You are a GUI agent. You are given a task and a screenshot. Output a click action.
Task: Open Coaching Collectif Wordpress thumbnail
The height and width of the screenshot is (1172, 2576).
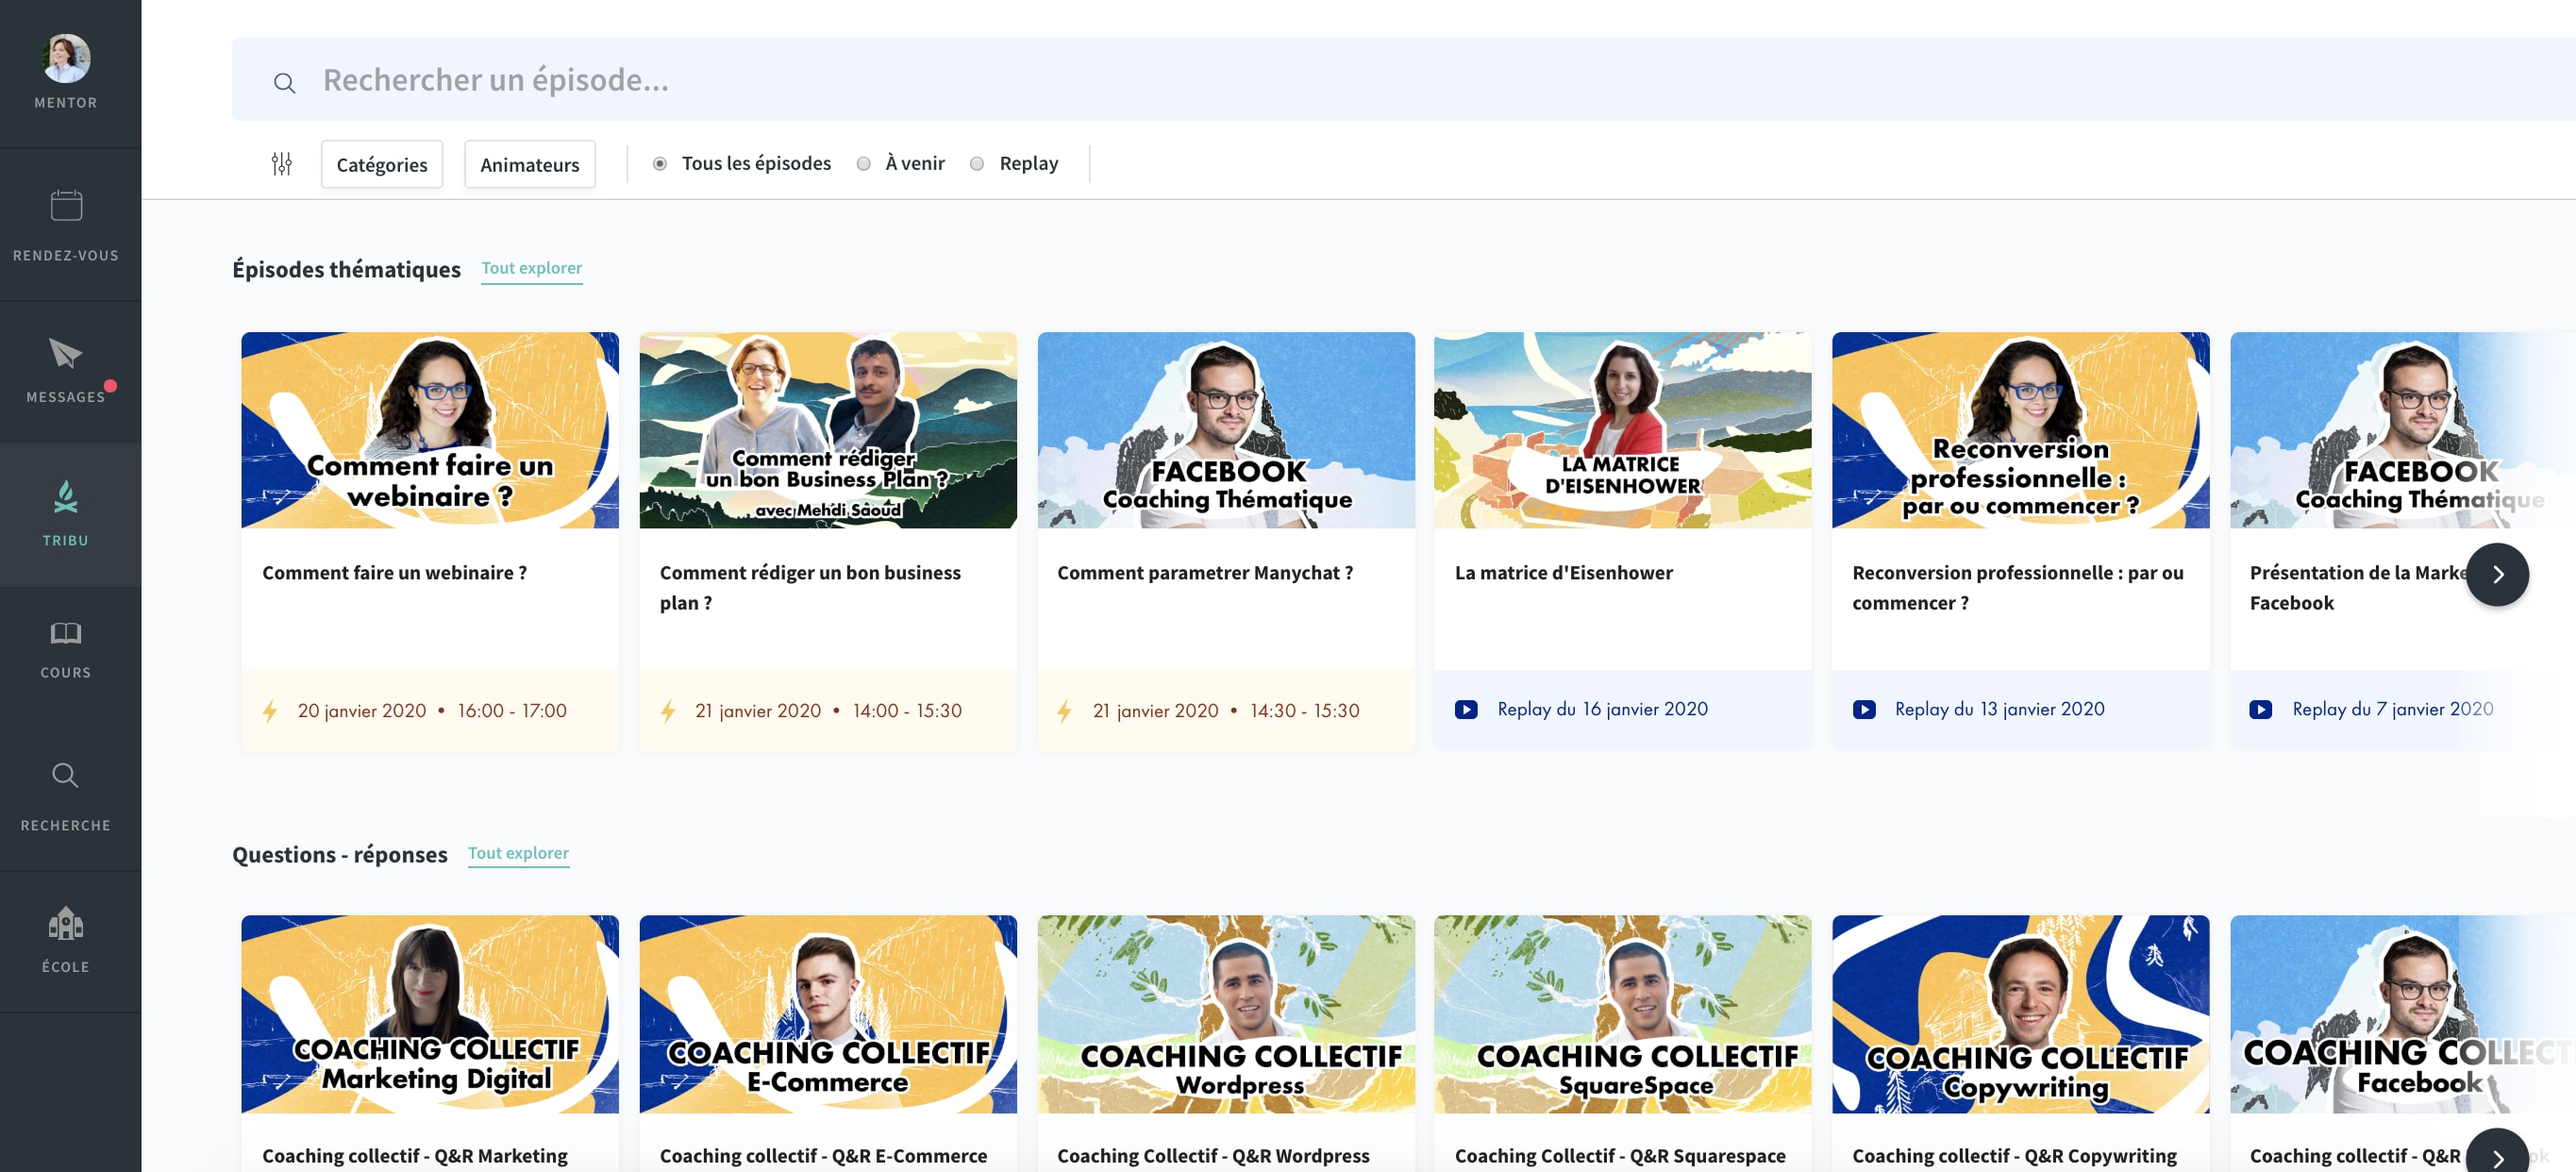click(x=1226, y=1014)
